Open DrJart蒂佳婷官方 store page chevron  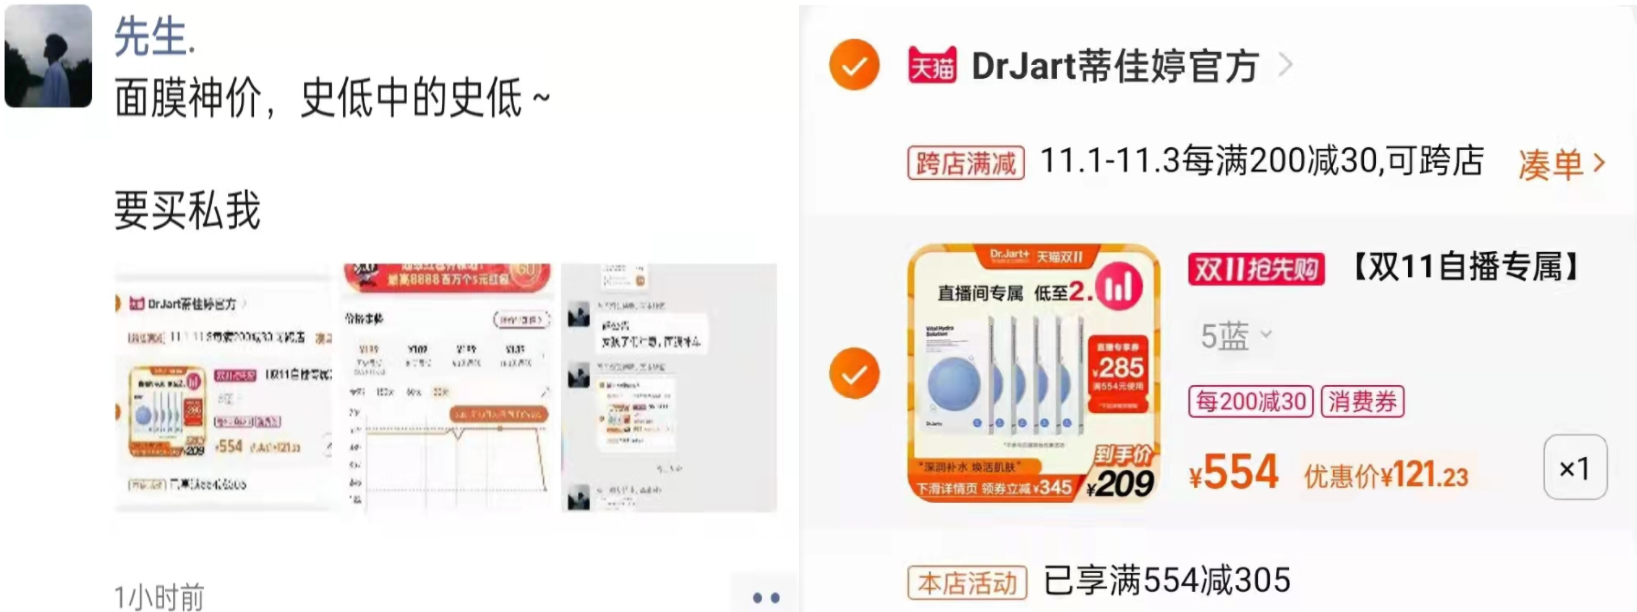coord(1286,65)
